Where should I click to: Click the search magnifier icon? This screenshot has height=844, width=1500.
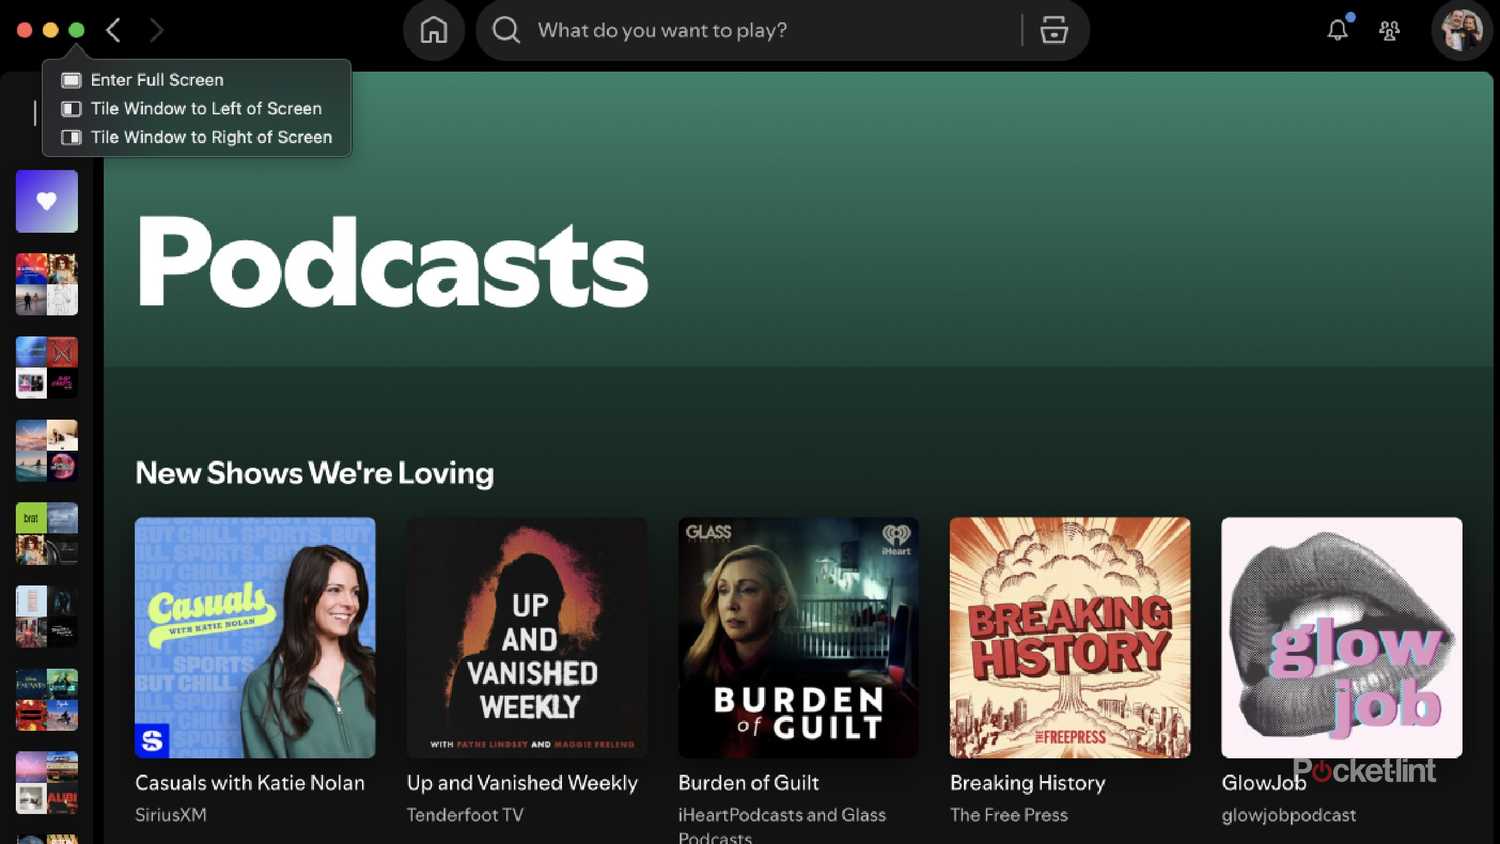click(x=507, y=30)
